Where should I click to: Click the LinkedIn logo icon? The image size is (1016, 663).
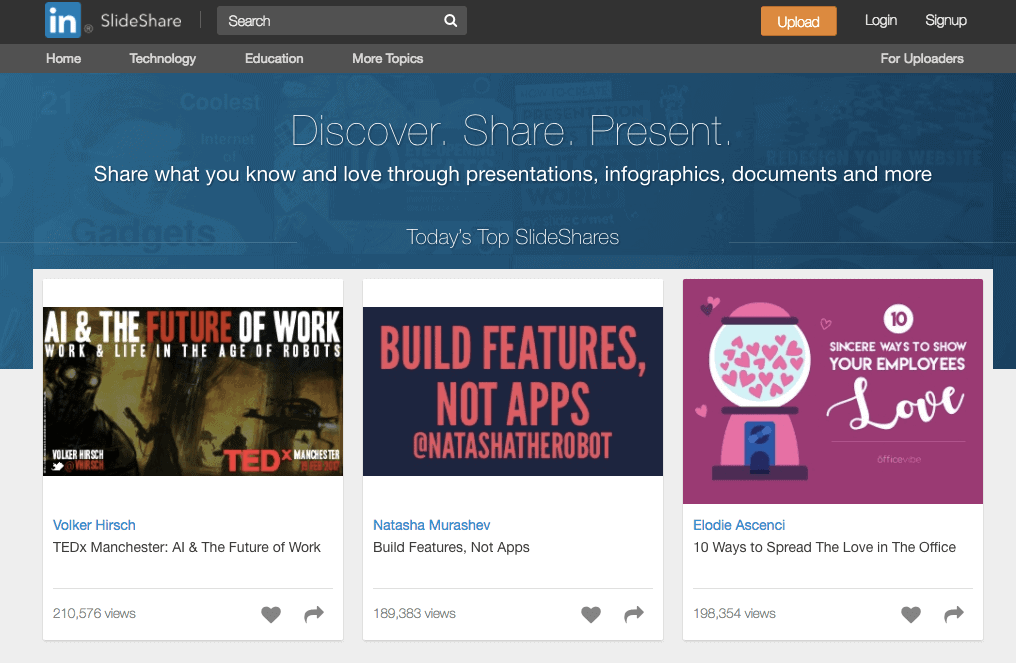click(63, 20)
